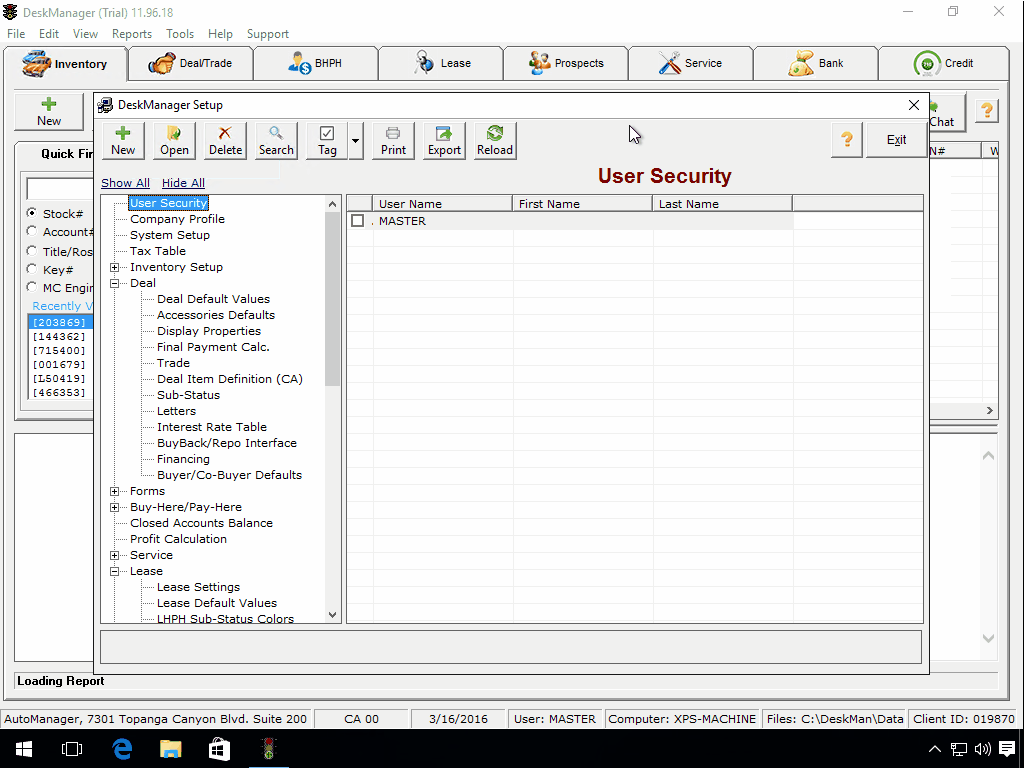Launch Edge browser from taskbar
This screenshot has height=768, width=1024.
[122, 749]
